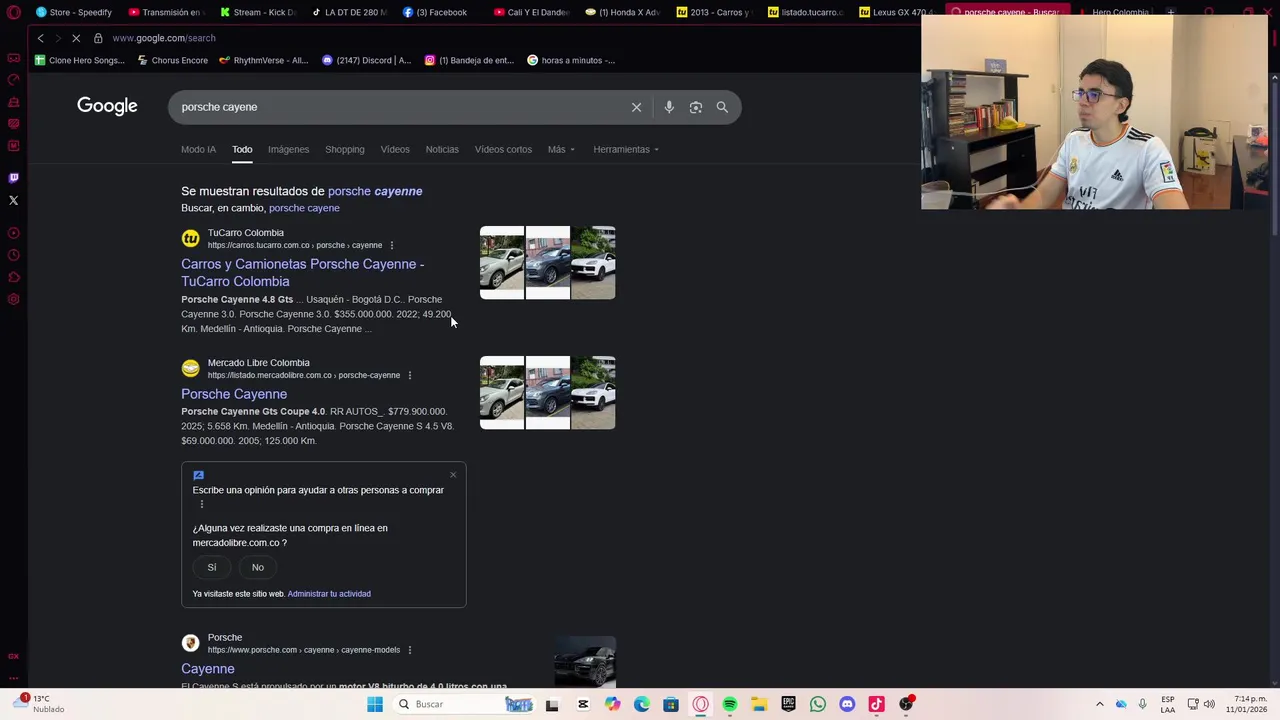Open Clone Hero Songs bookmark
This screenshot has height=720, width=1280.
tap(80, 60)
